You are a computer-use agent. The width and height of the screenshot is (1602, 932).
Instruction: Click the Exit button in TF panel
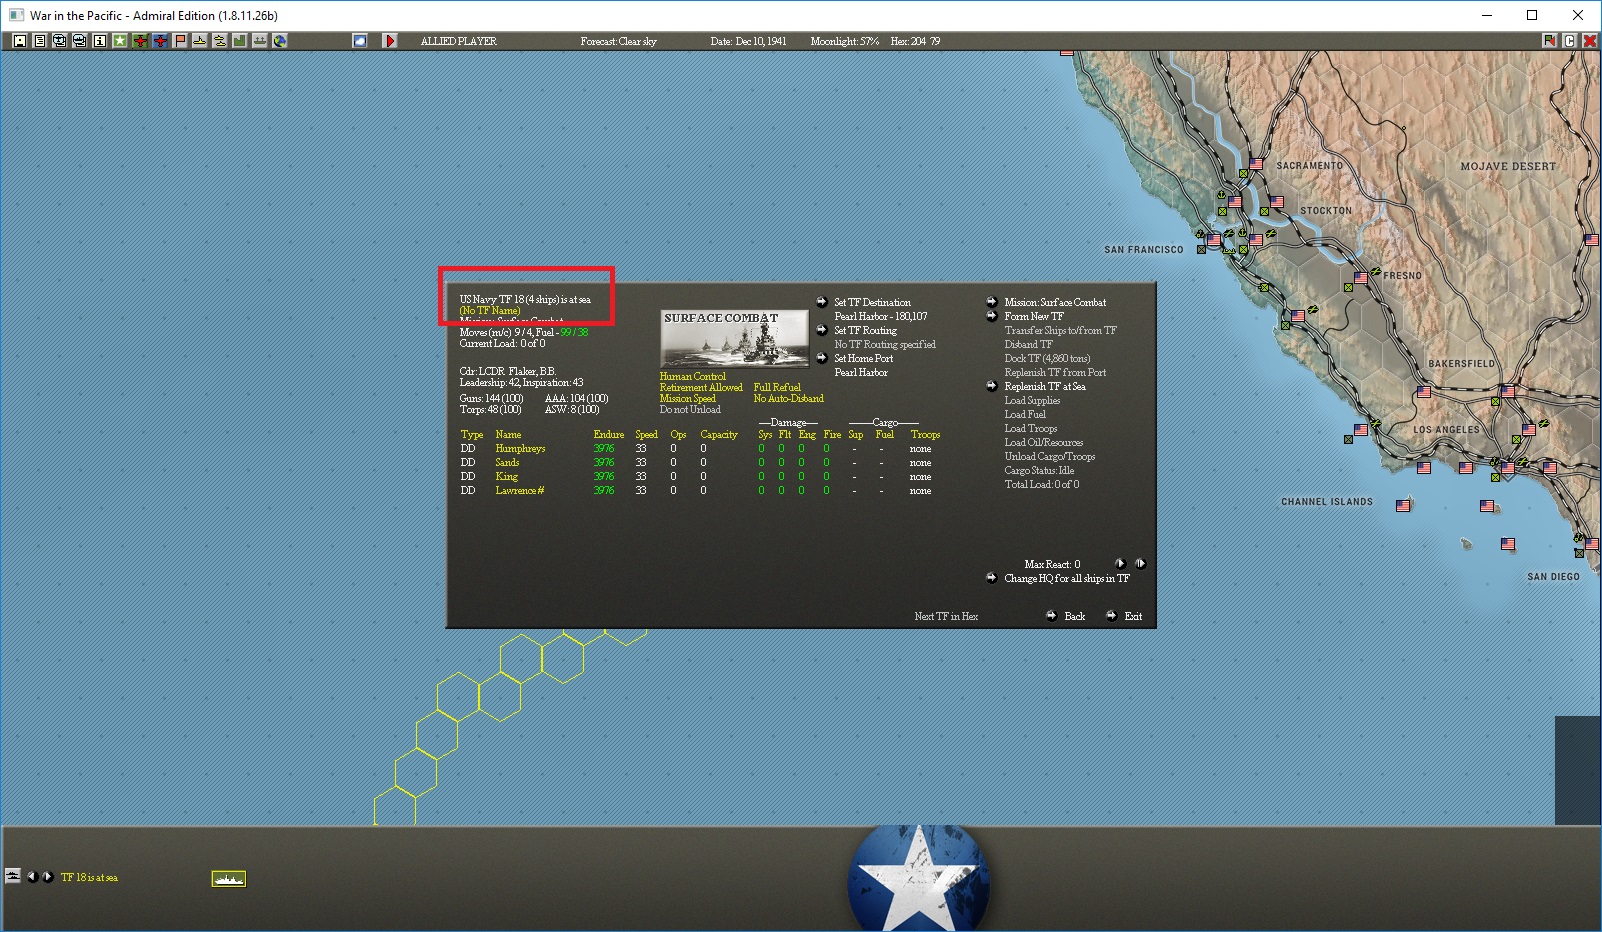(x=1133, y=616)
